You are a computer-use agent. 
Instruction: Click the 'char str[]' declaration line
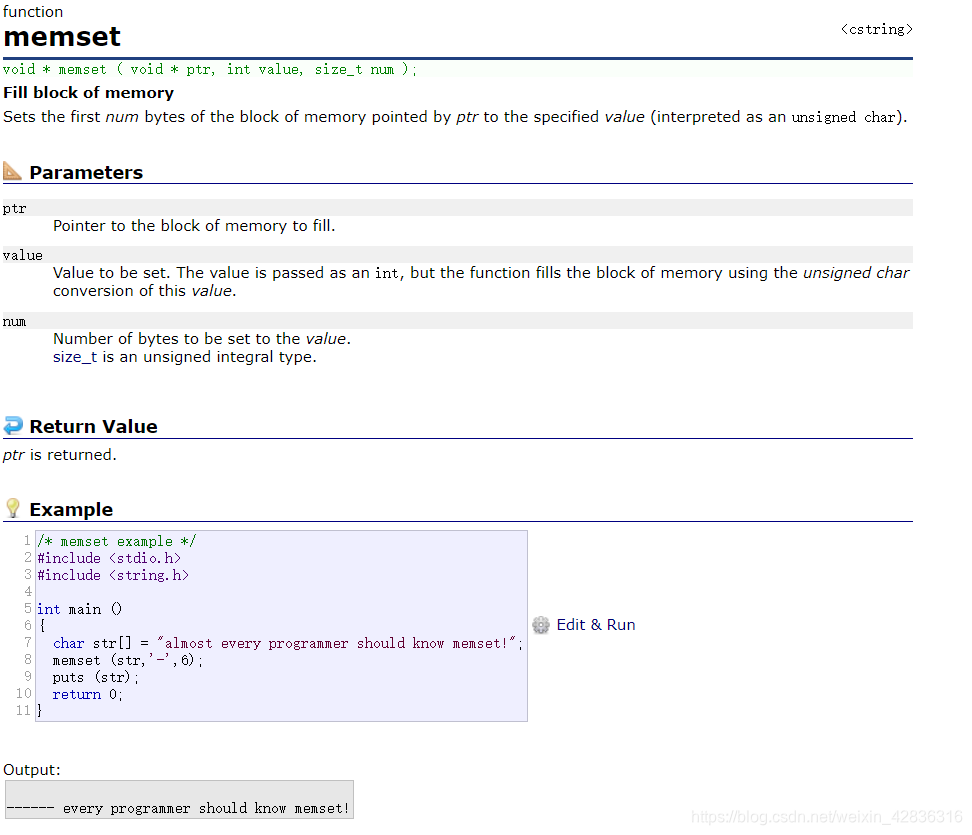click(x=288, y=643)
